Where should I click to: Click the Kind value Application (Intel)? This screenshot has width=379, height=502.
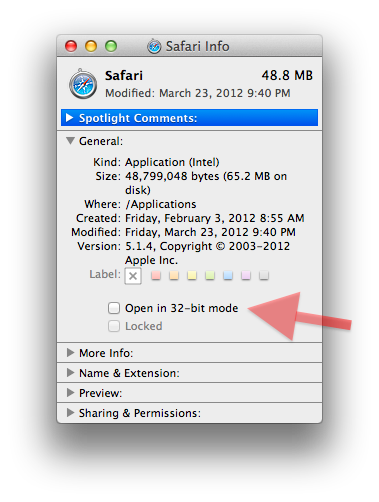click(172, 162)
